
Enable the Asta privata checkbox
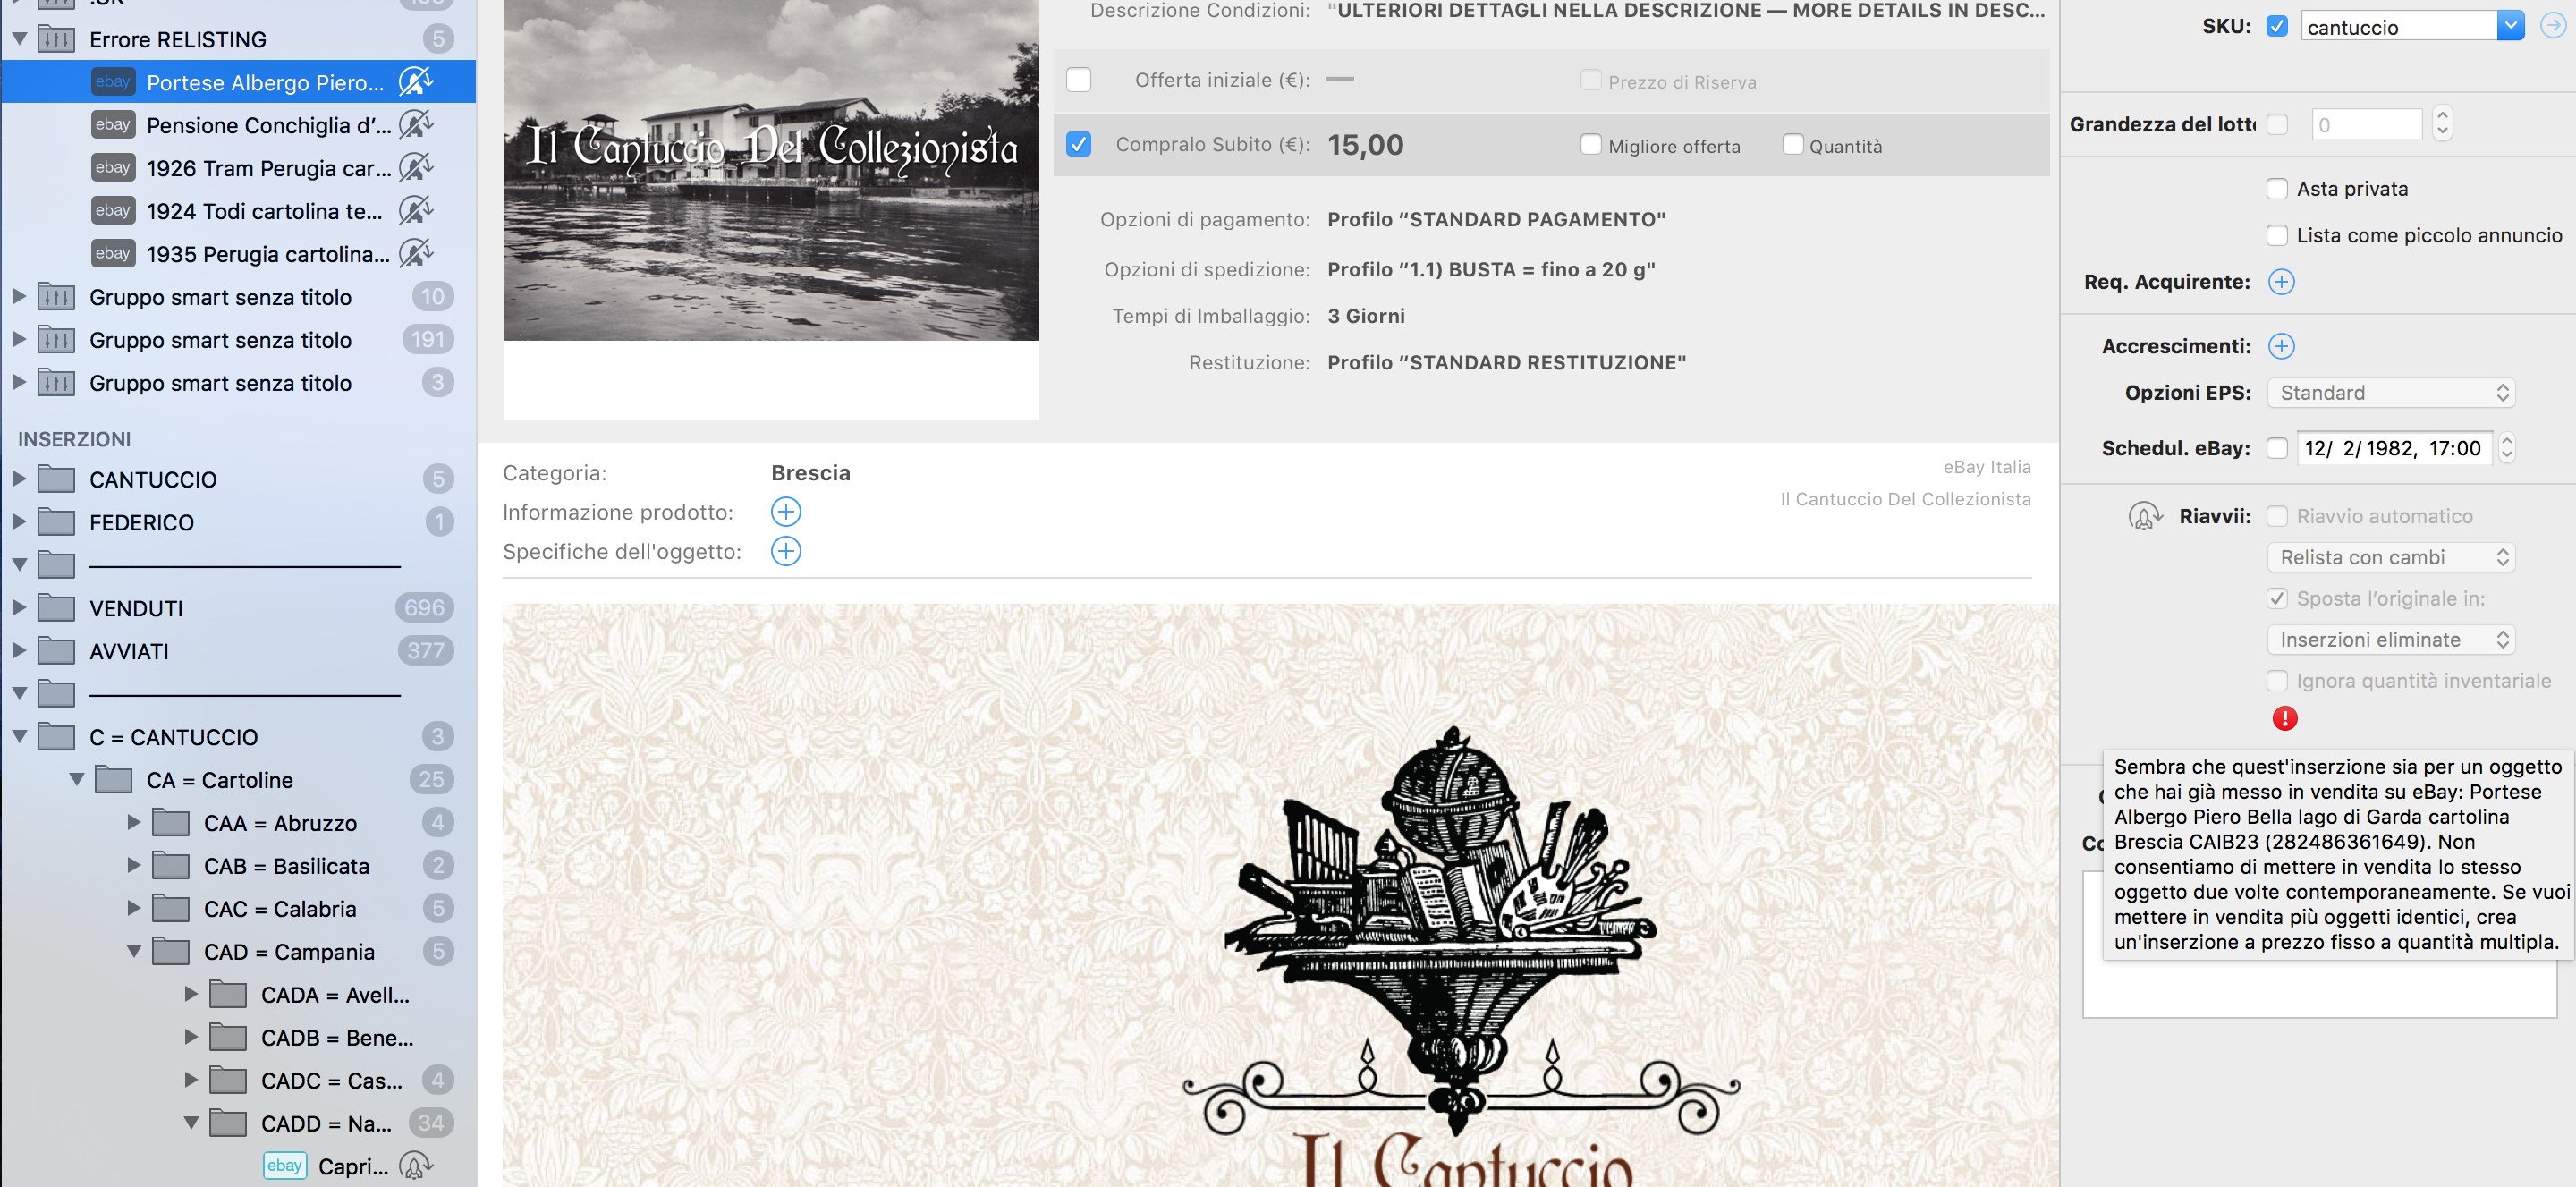[2277, 189]
